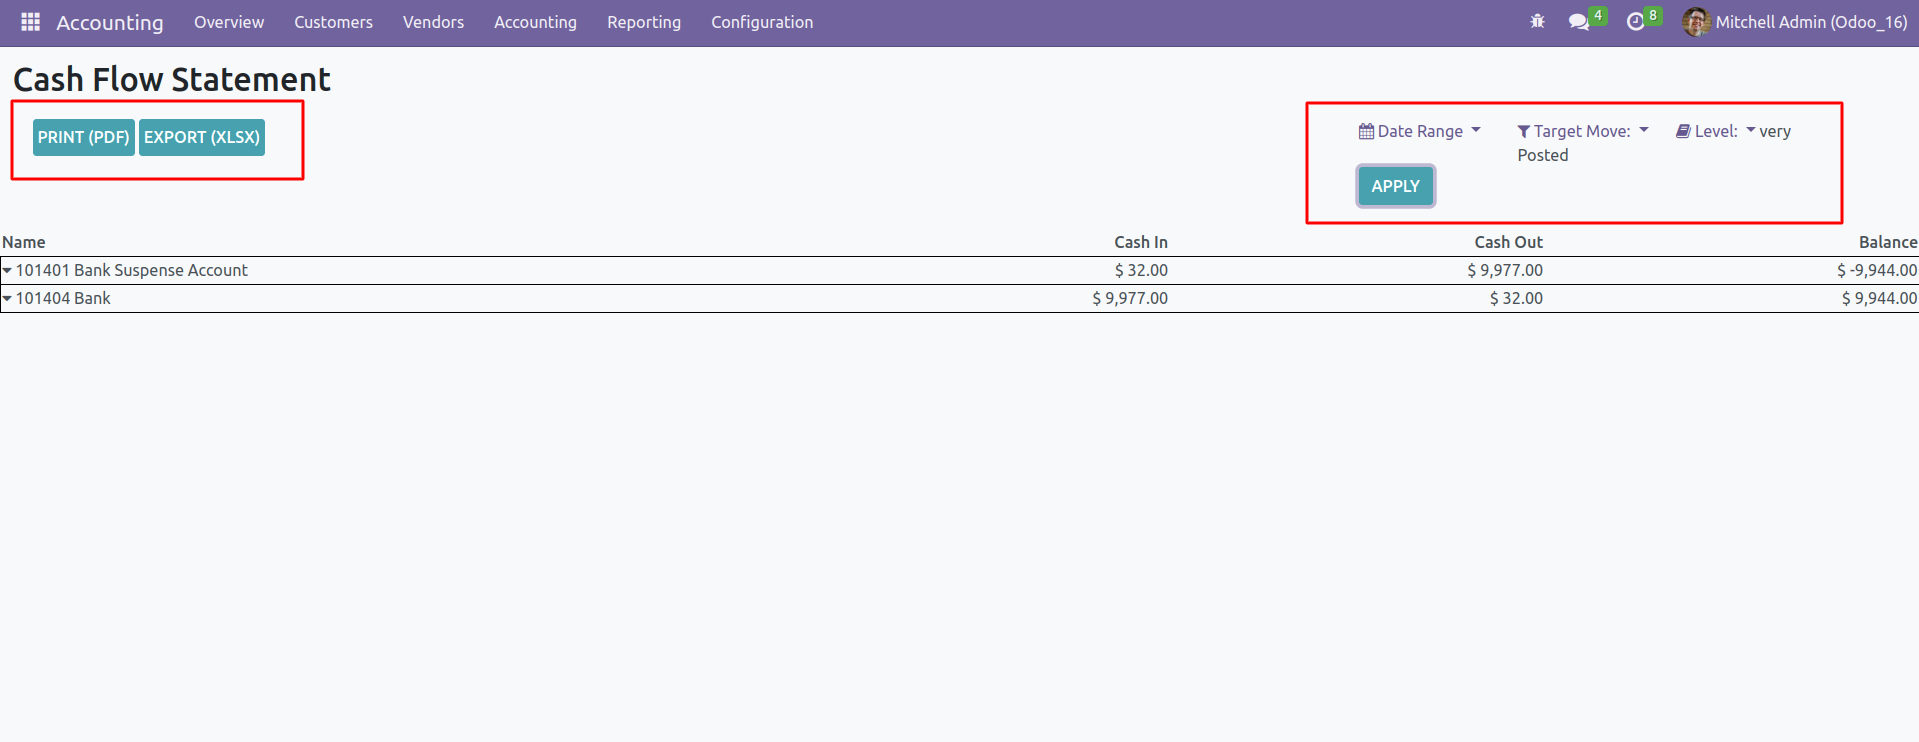Screen dimensions: 1919x742
Task: Click the very level value
Action: [x=1775, y=131]
